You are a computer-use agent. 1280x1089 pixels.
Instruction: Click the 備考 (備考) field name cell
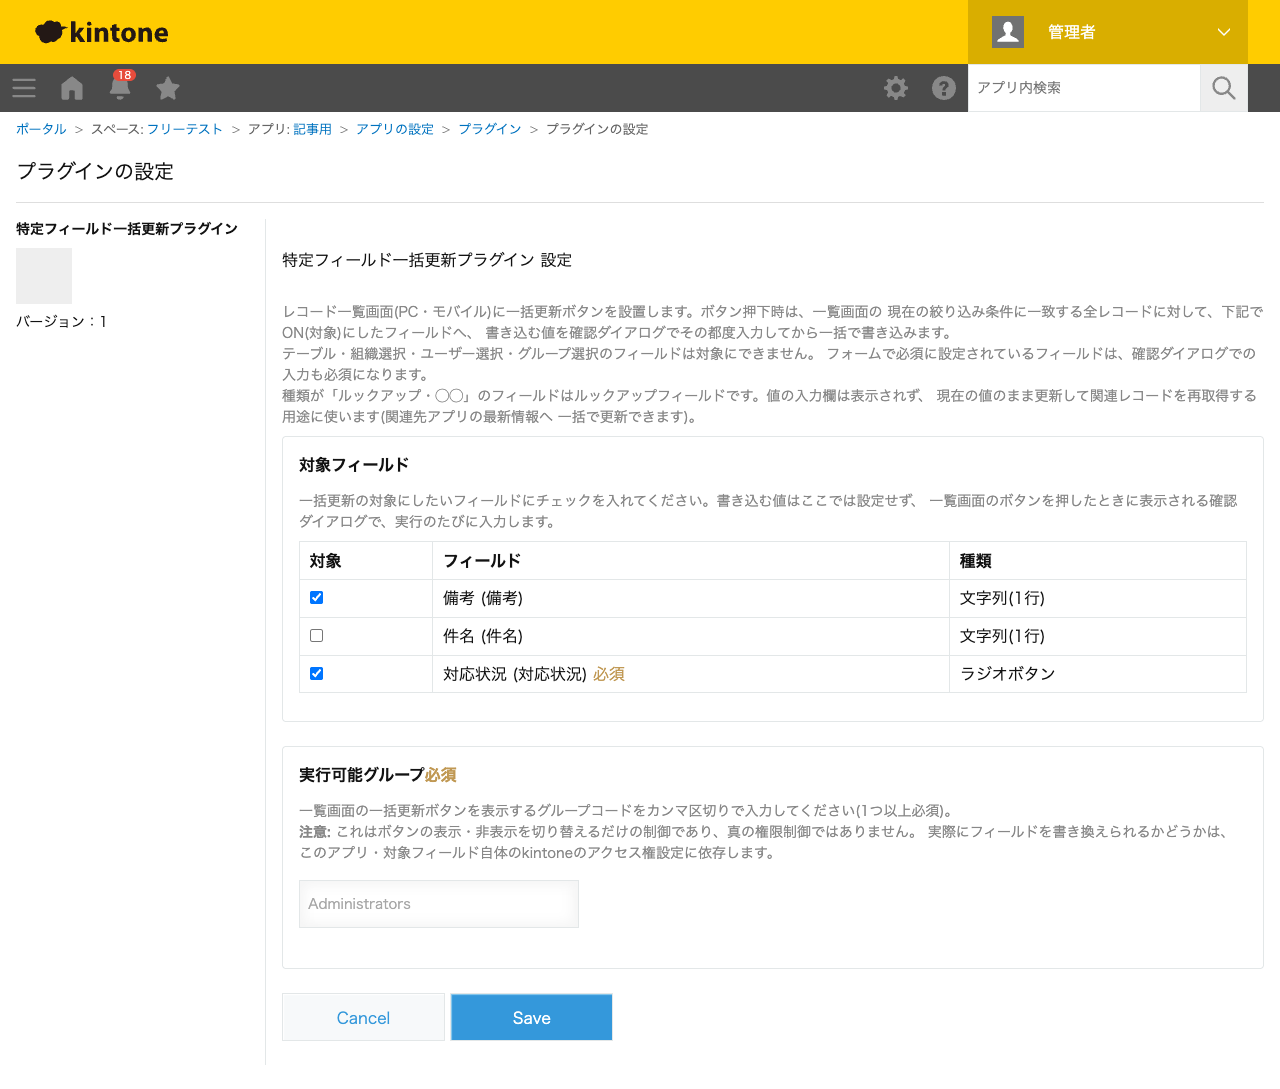(x=690, y=598)
